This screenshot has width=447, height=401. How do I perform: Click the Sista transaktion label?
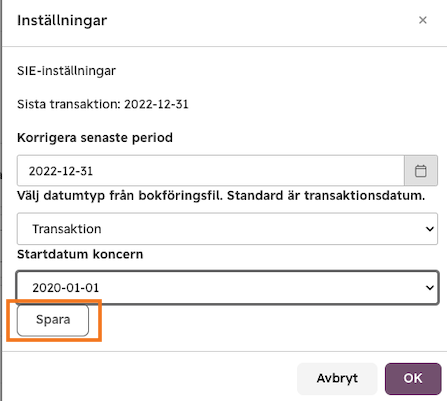pos(69,104)
